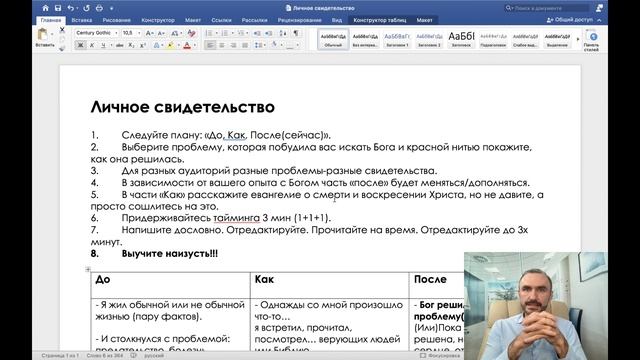Toggle subscript formatting X₂

pos(131,45)
